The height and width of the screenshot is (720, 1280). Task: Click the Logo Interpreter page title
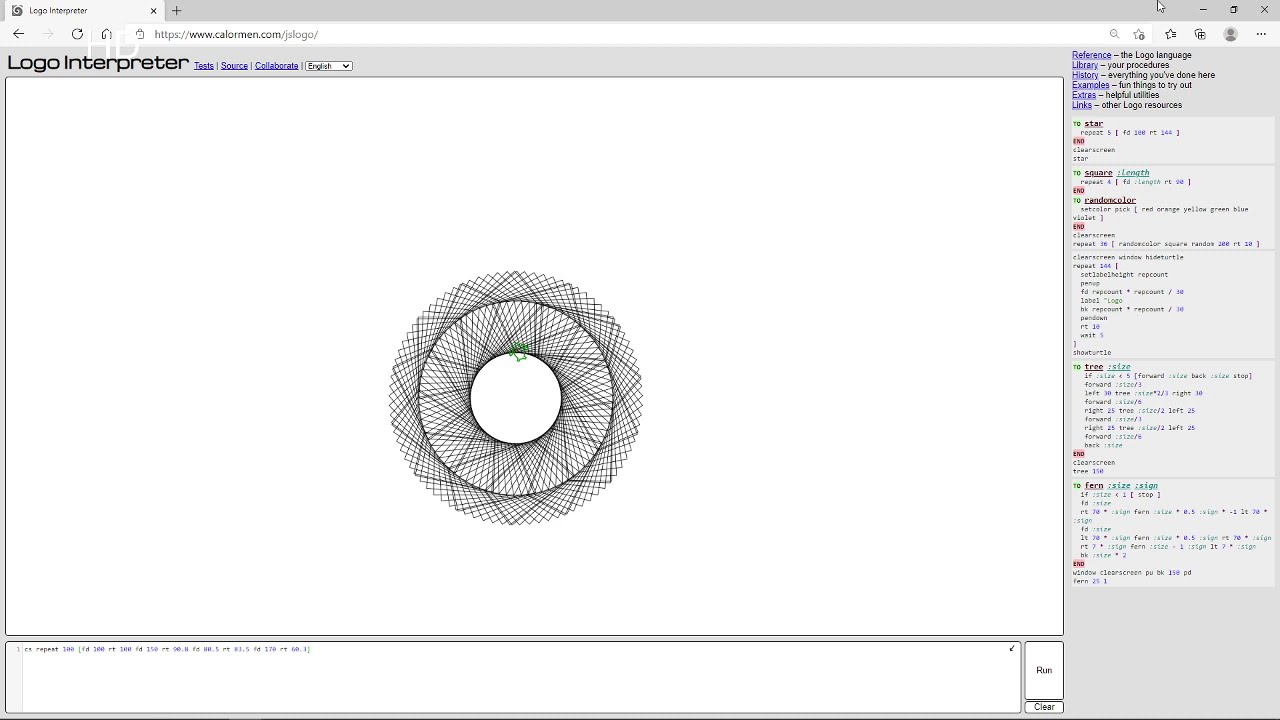pyautogui.click(x=98, y=63)
